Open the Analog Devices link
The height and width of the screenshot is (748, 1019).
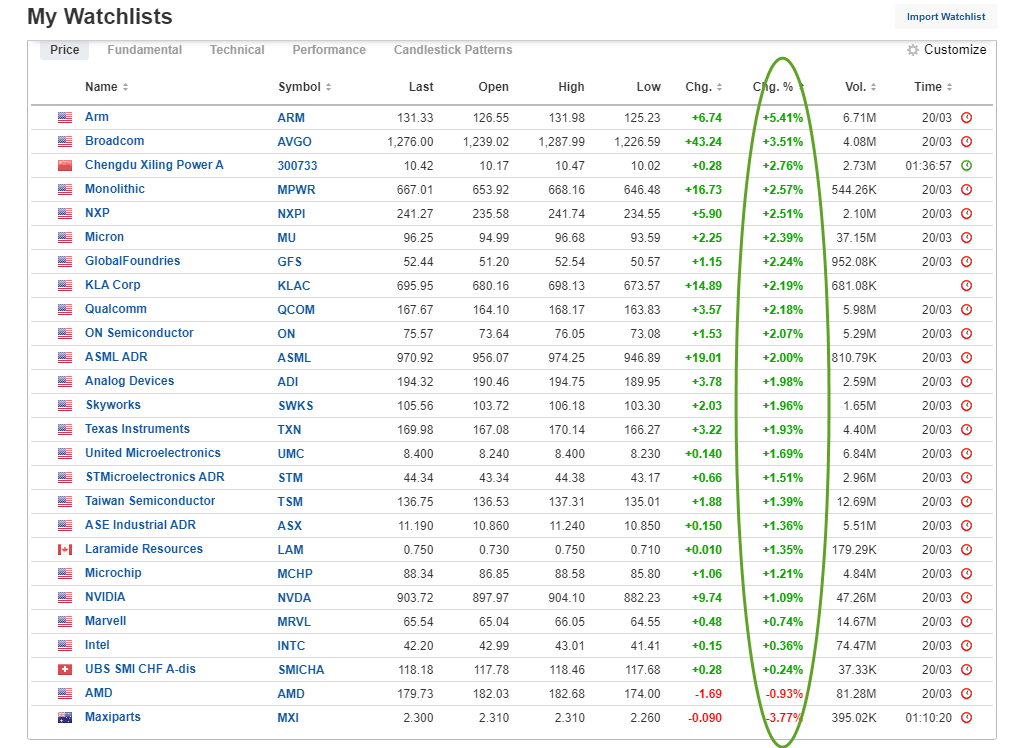[129, 381]
